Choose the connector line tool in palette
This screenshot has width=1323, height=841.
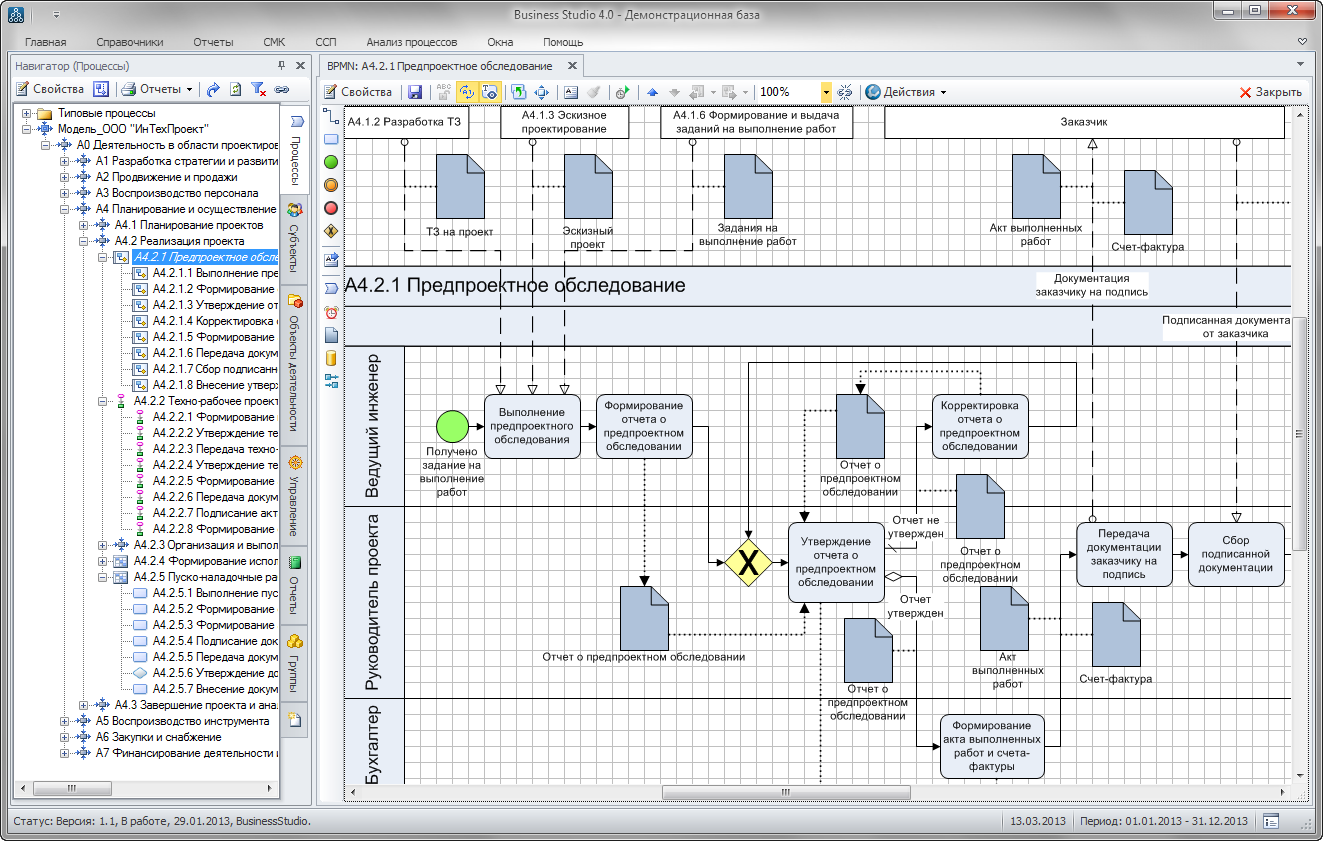point(331,116)
